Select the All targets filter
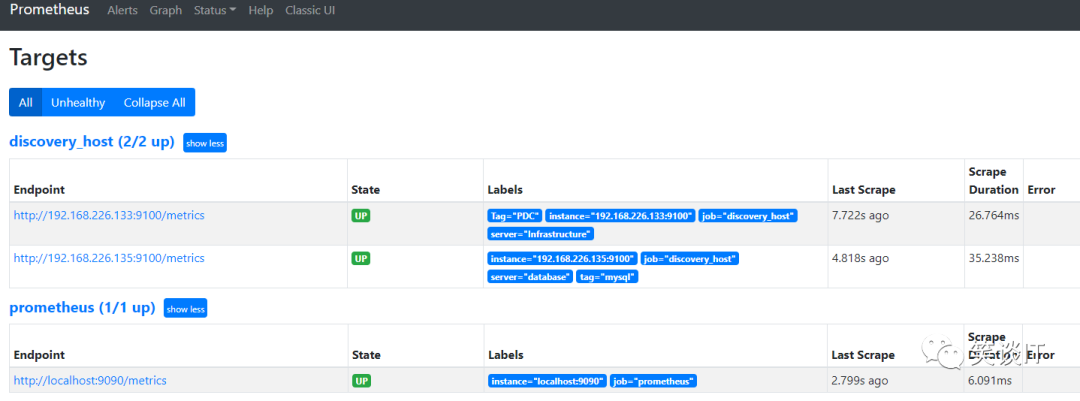This screenshot has width=1080, height=401. (25, 102)
